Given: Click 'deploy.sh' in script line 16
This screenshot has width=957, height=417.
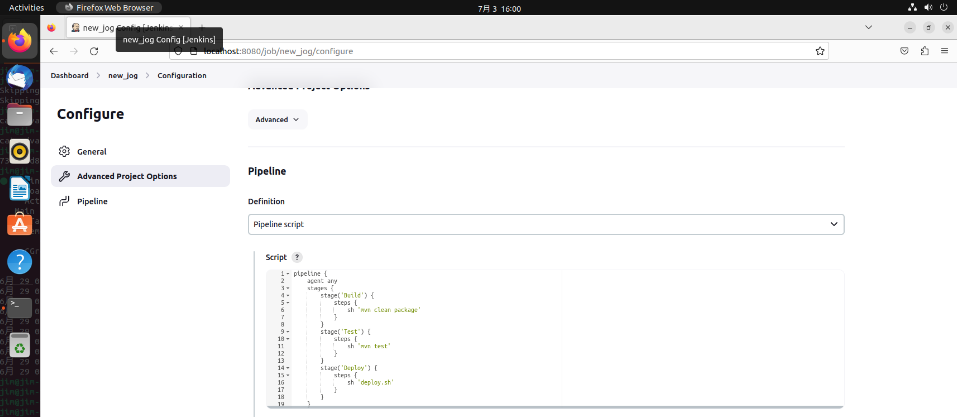Looking at the screenshot, I should 375,382.
